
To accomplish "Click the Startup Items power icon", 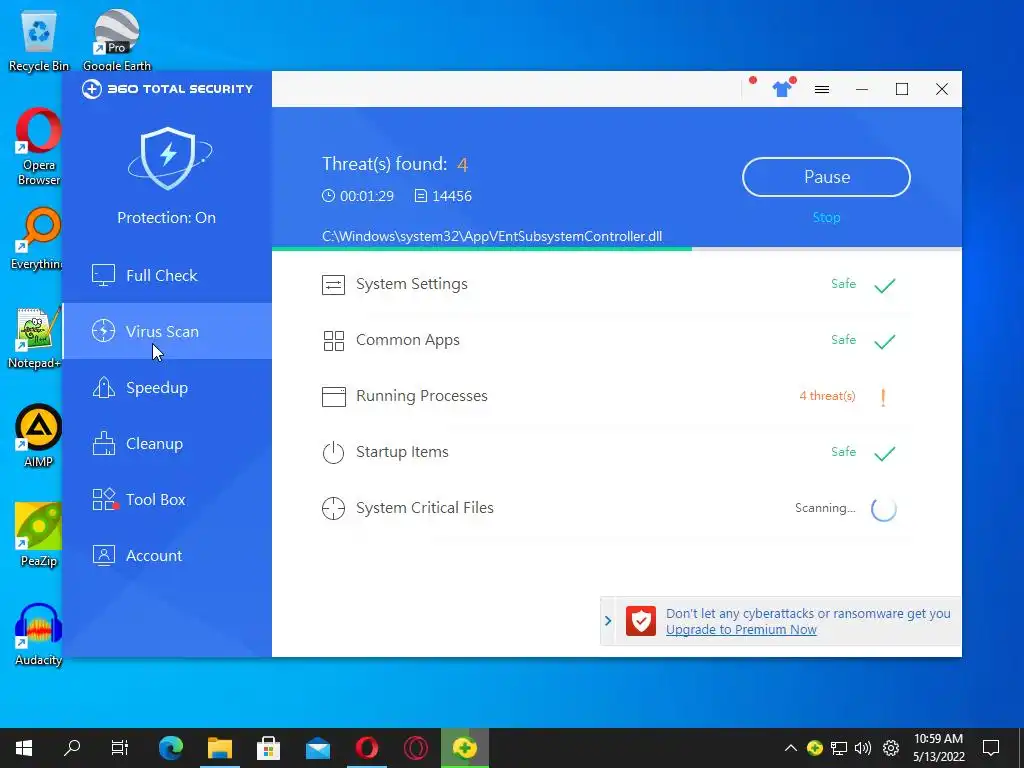I will click(333, 452).
